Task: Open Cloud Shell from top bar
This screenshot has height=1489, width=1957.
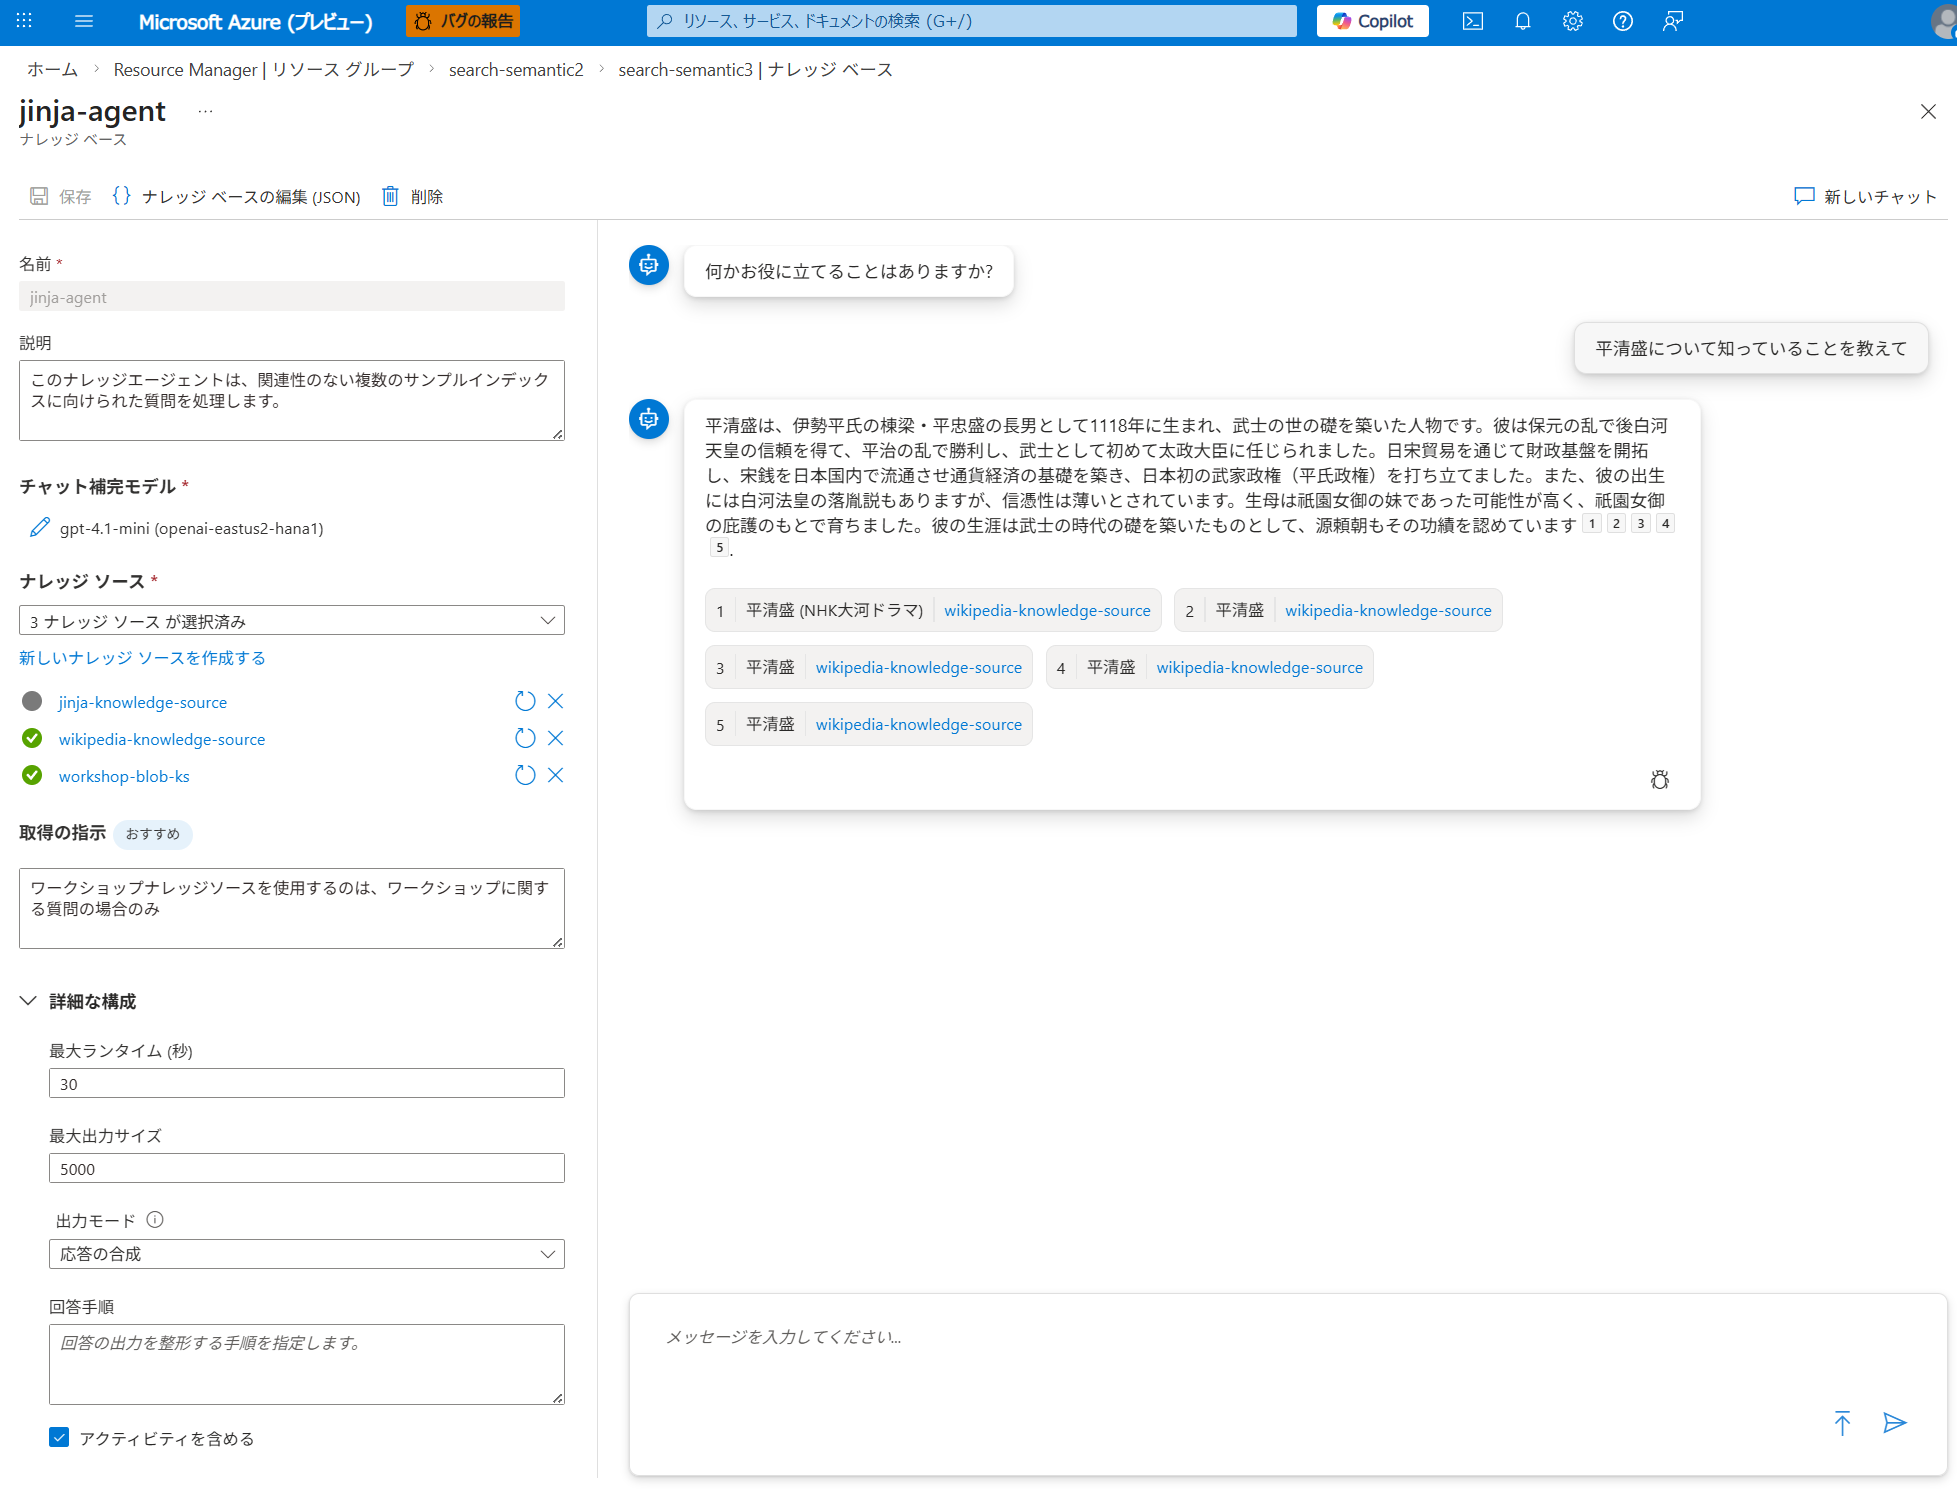Action: [1473, 21]
